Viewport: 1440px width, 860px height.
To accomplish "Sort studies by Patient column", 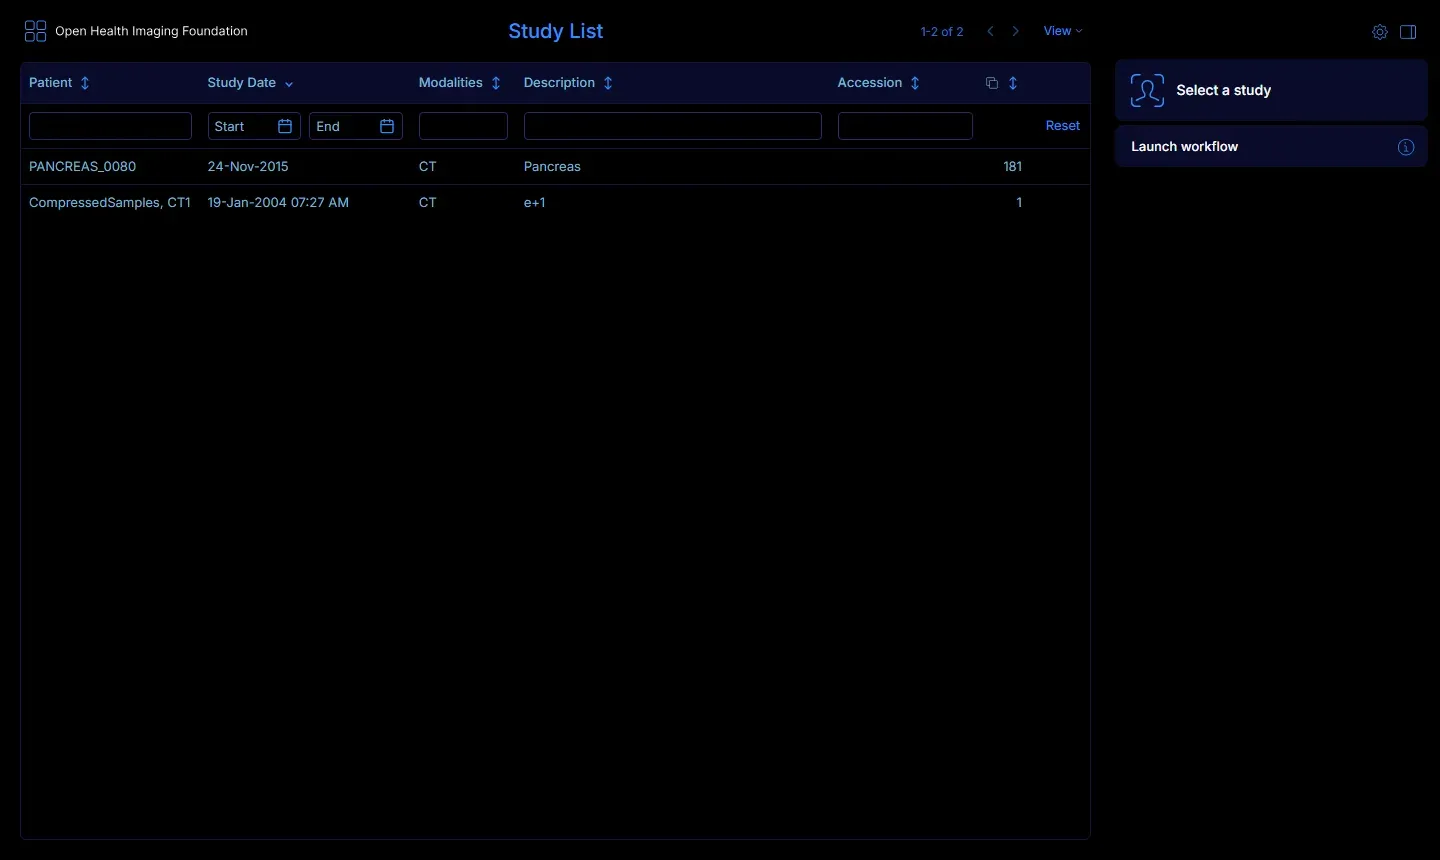I will pos(85,83).
